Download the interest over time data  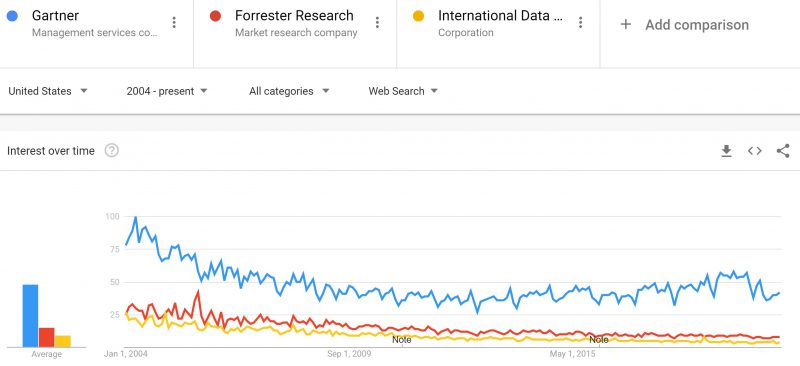click(x=726, y=151)
